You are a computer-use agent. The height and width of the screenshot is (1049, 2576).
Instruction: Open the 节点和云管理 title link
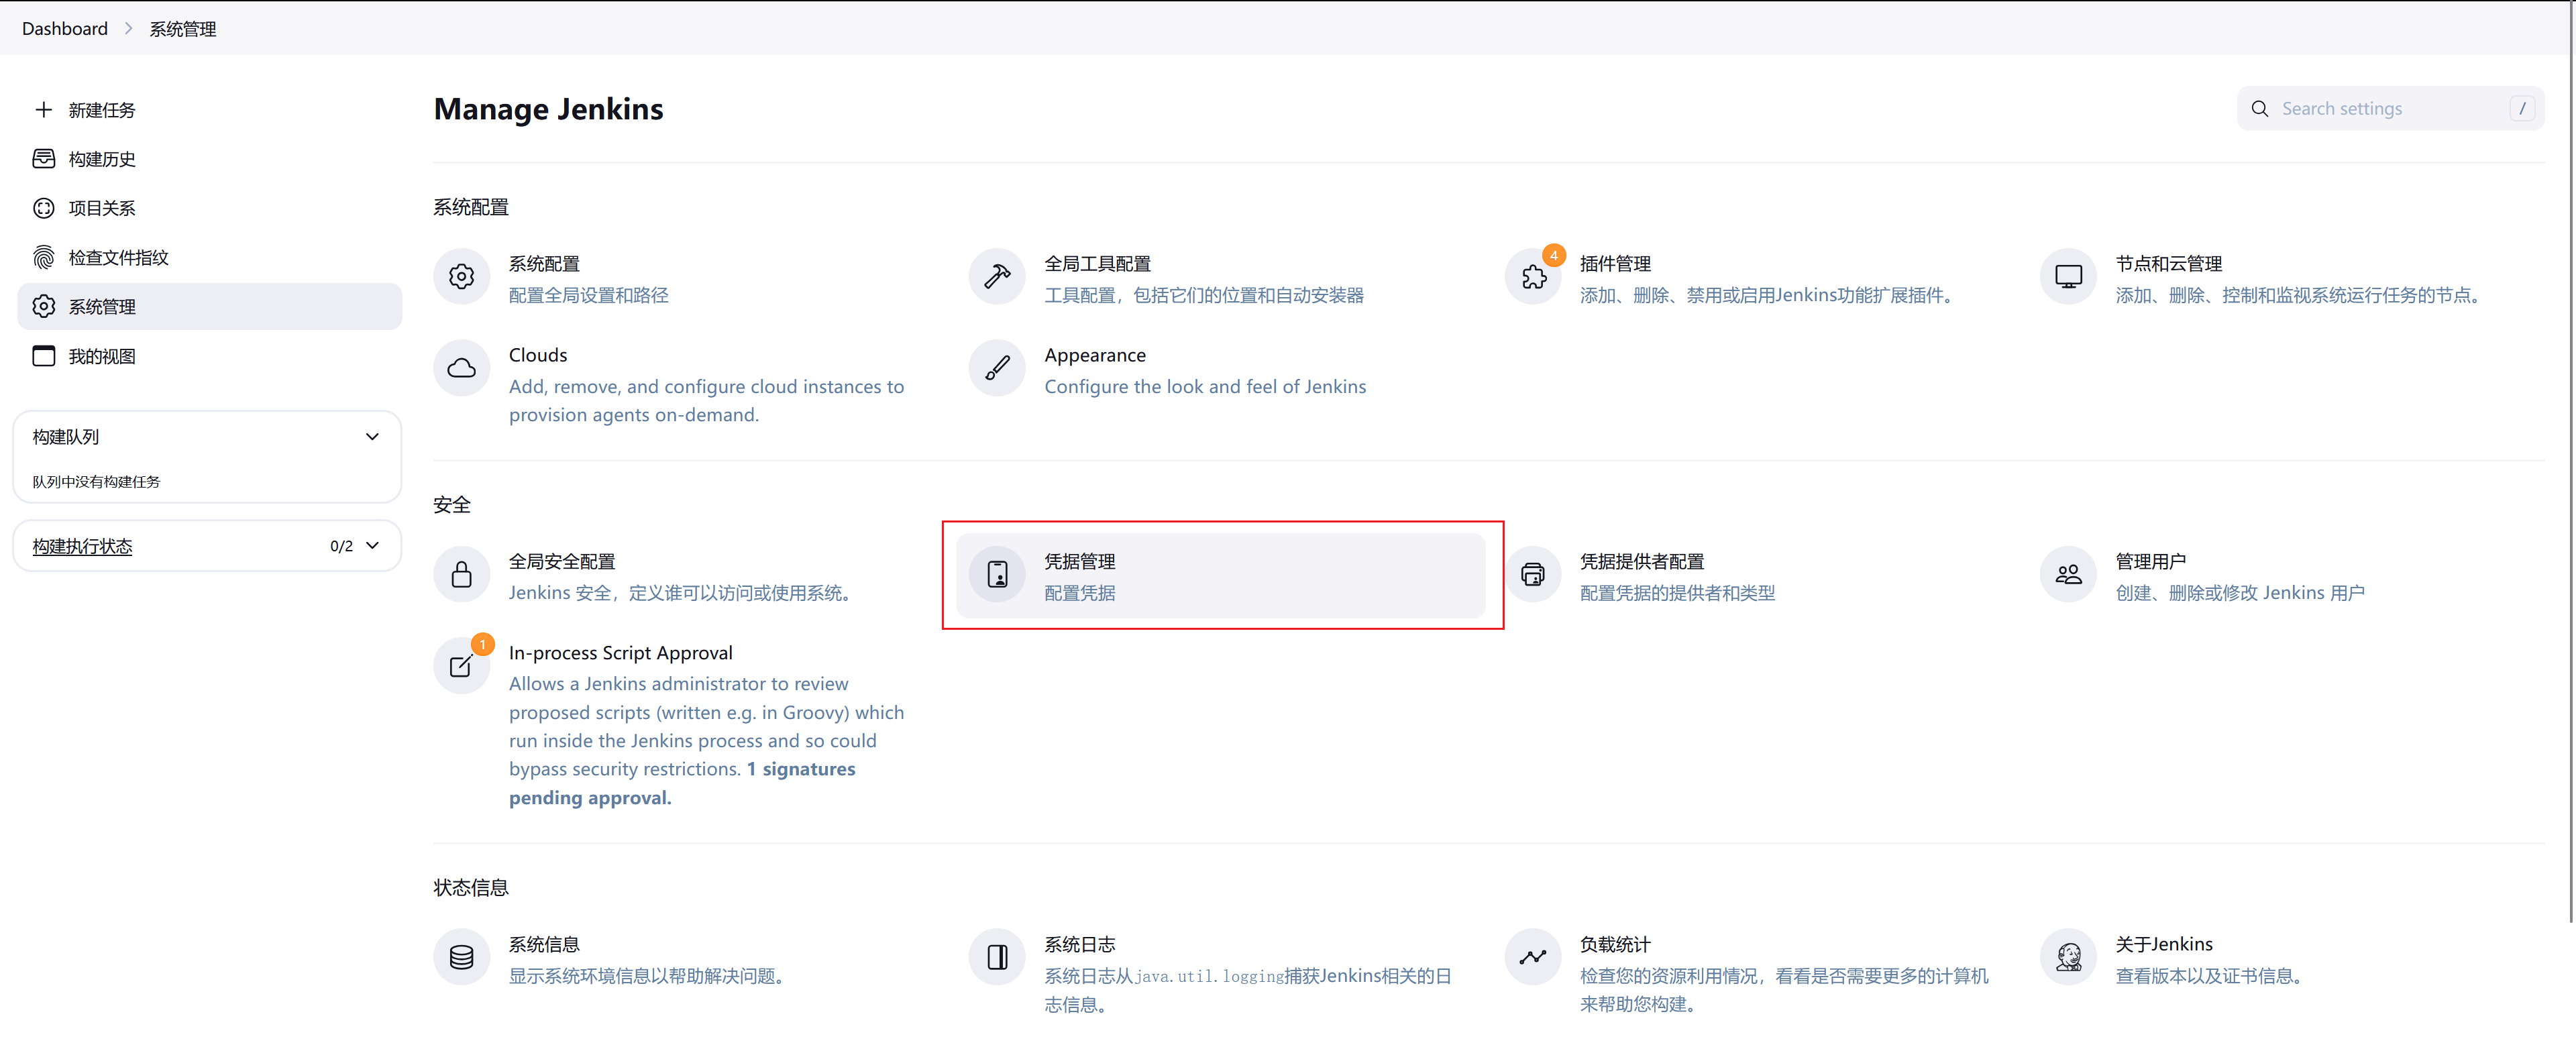(x=2168, y=263)
